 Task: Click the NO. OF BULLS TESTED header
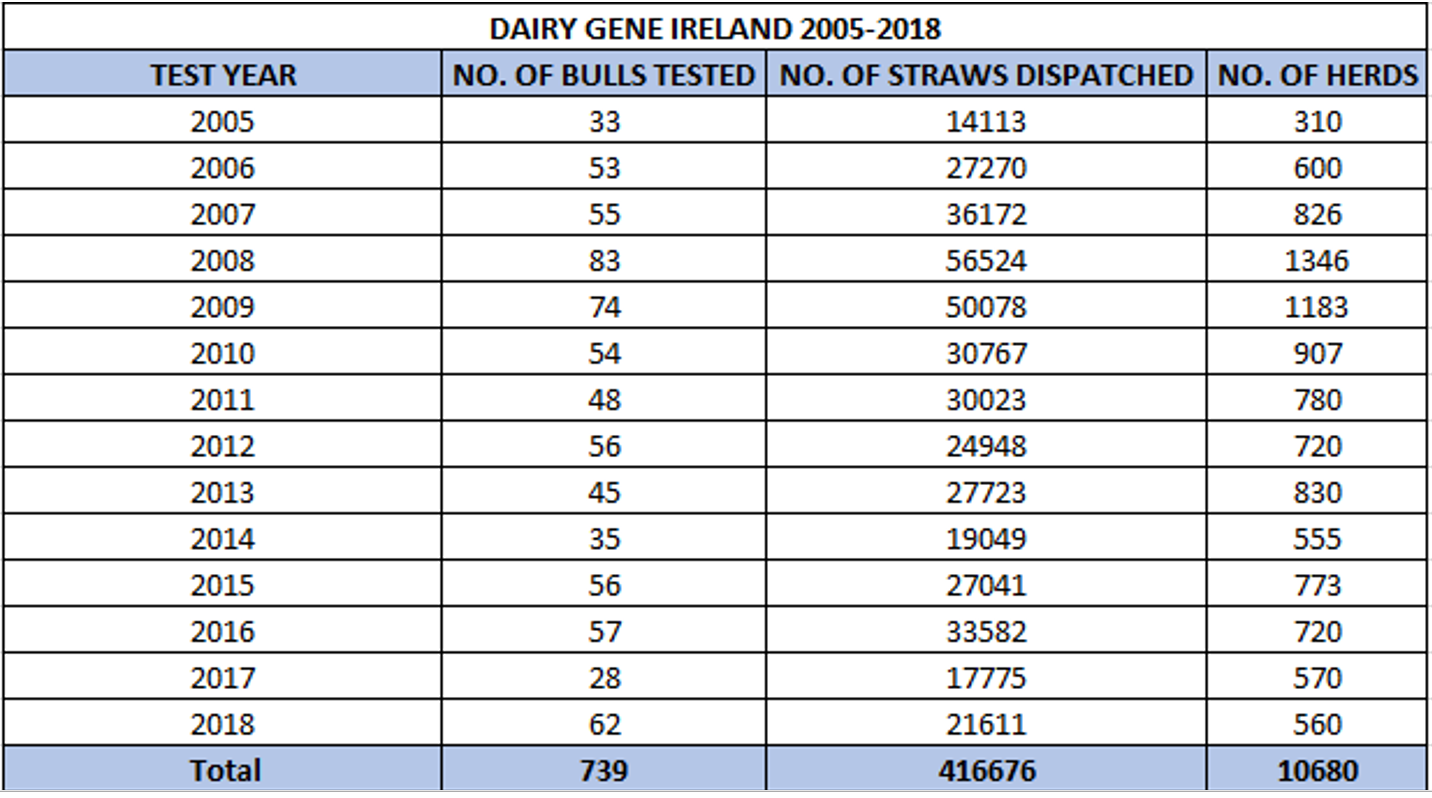coord(604,75)
